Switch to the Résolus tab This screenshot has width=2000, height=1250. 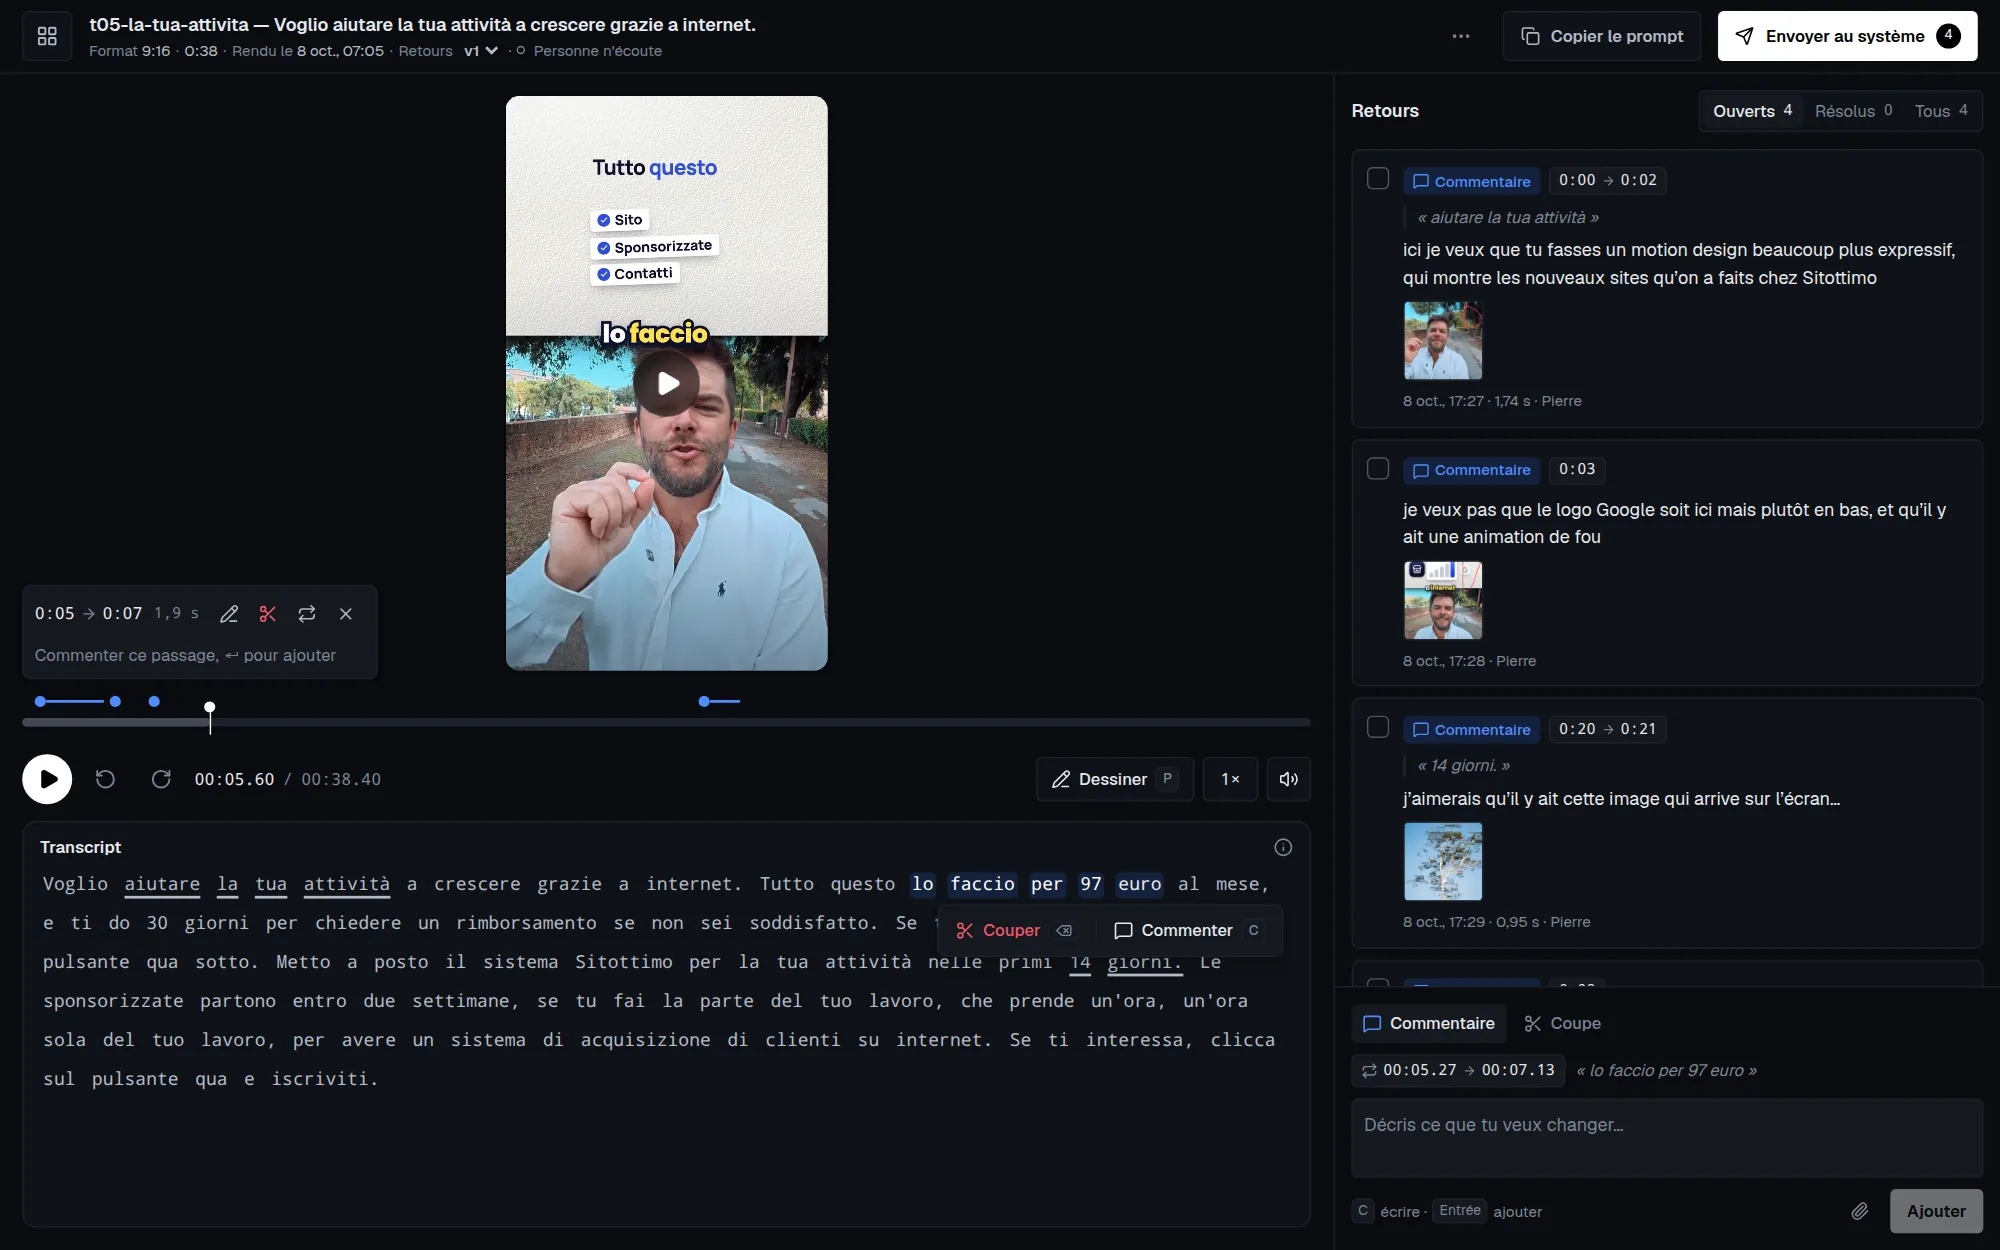tap(1853, 111)
